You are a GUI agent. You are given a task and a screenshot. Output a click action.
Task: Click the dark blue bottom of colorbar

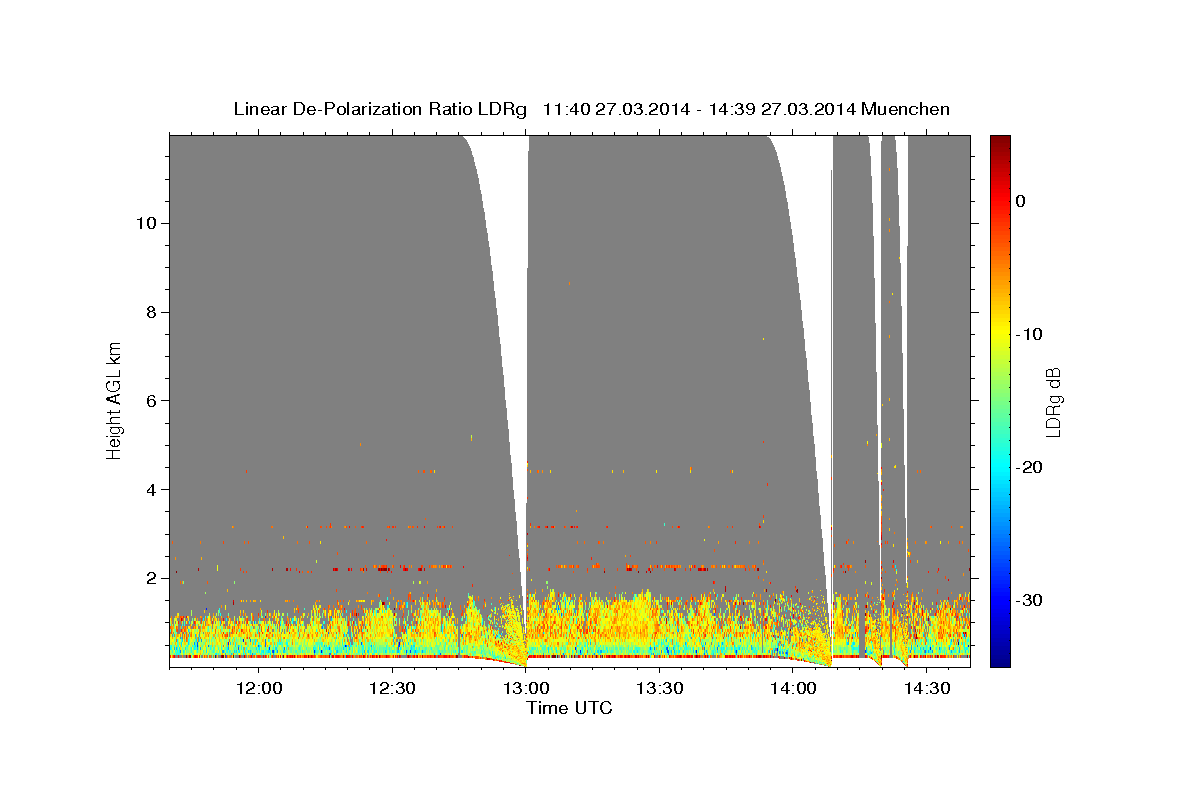(1000, 659)
